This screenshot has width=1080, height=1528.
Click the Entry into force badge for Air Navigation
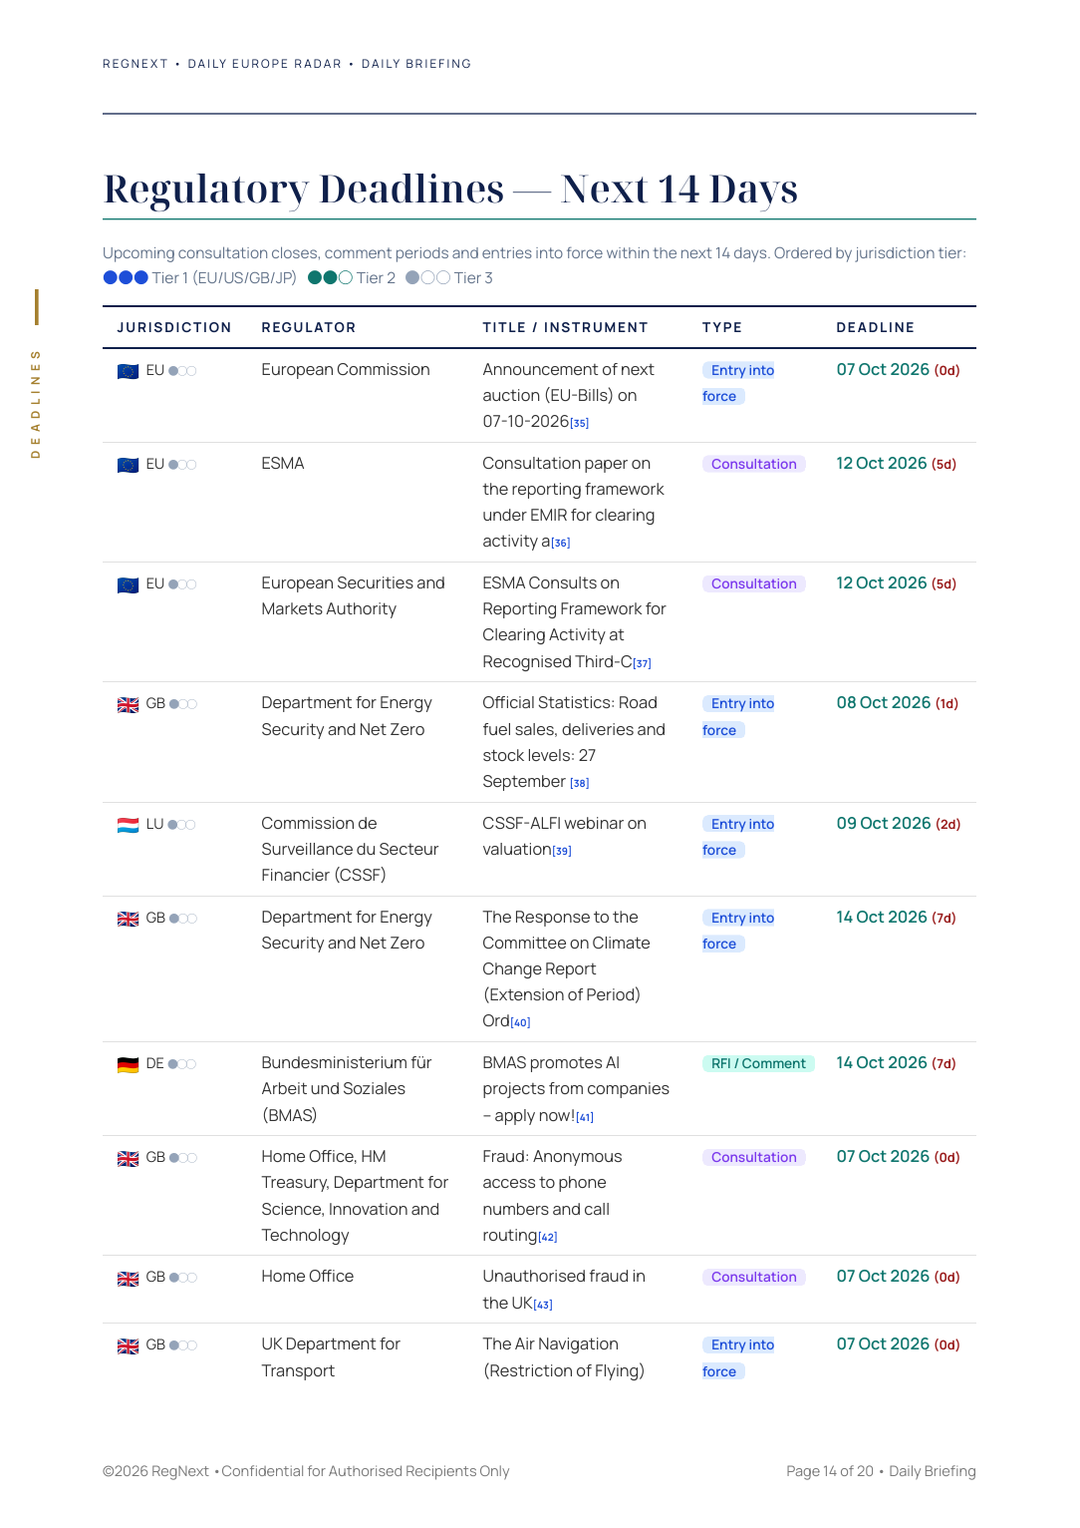coord(739,1358)
